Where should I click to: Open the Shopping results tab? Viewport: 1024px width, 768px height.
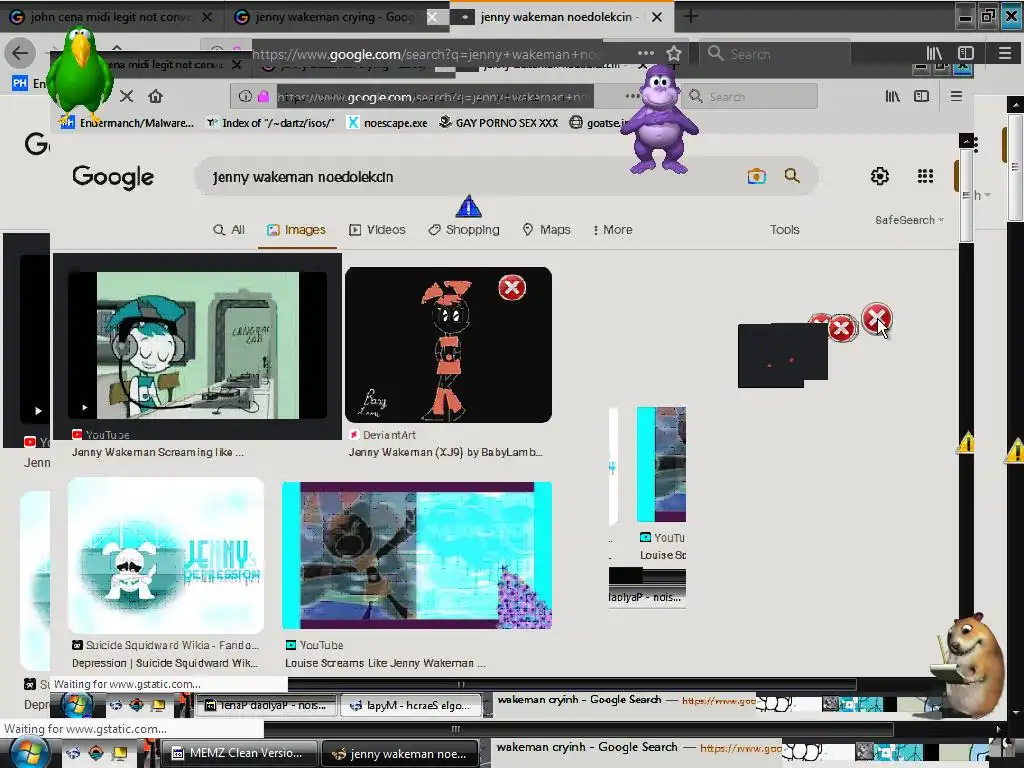click(464, 230)
